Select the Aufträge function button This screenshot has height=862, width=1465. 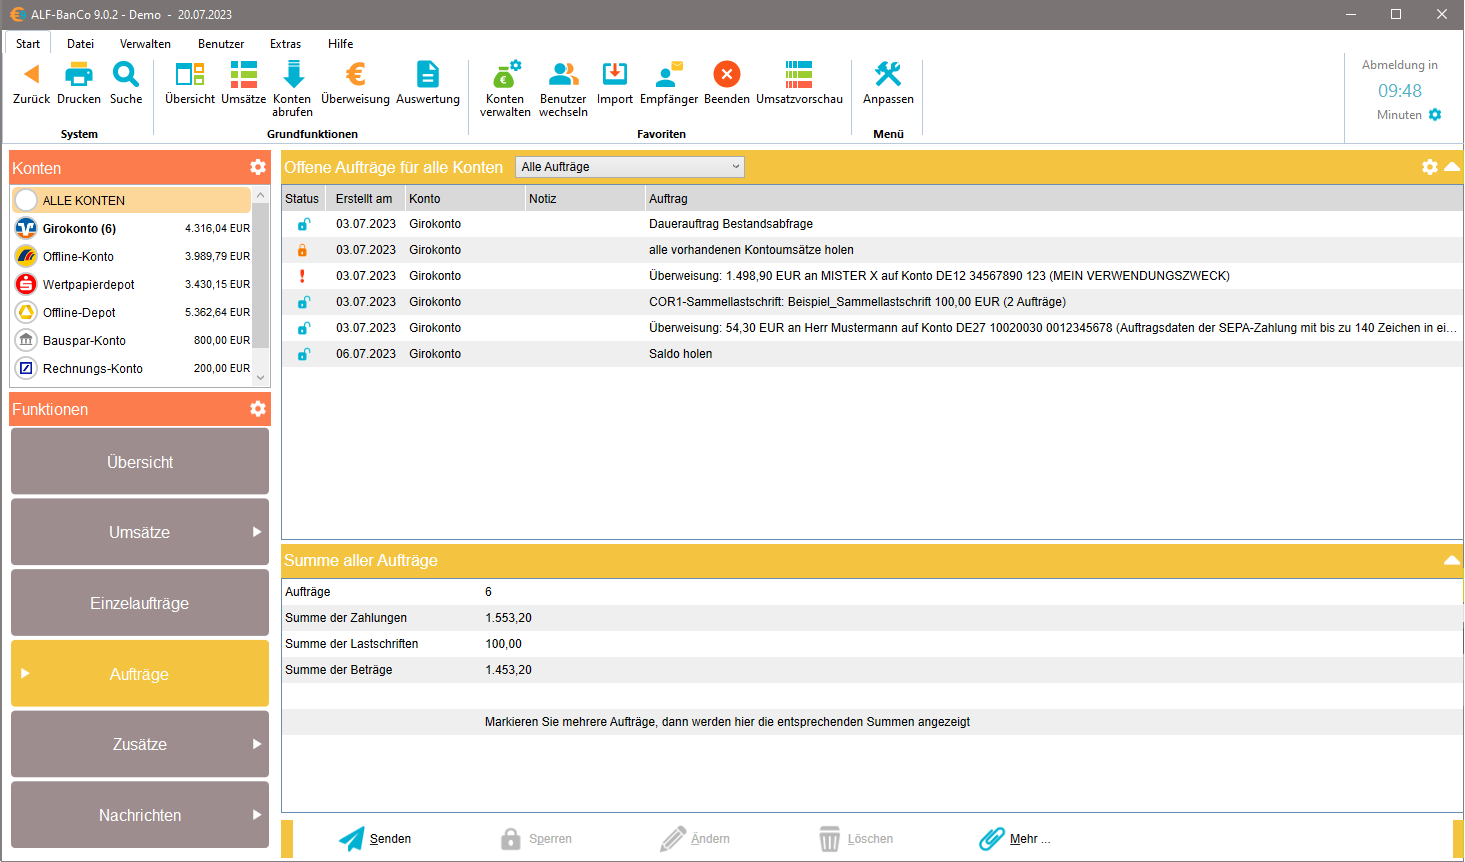pos(140,674)
